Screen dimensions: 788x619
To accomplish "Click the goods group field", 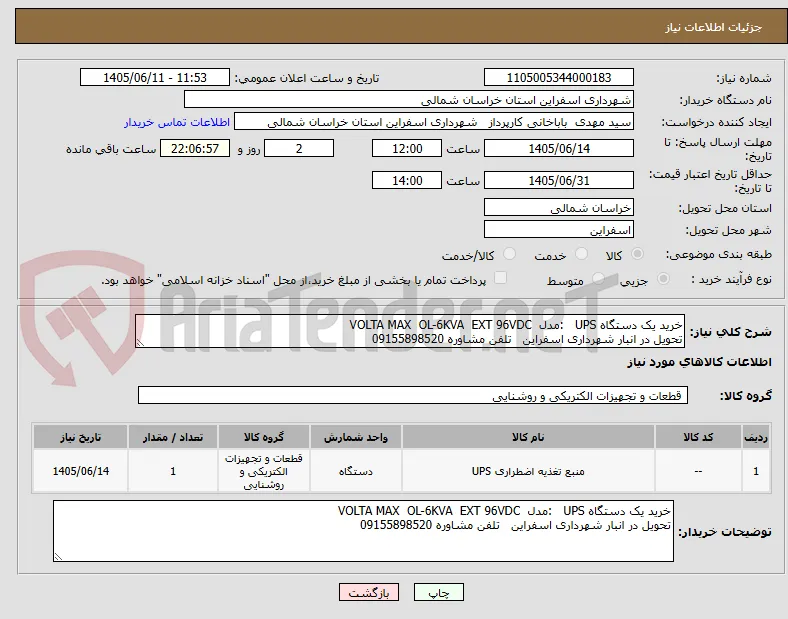I will (413, 395).
